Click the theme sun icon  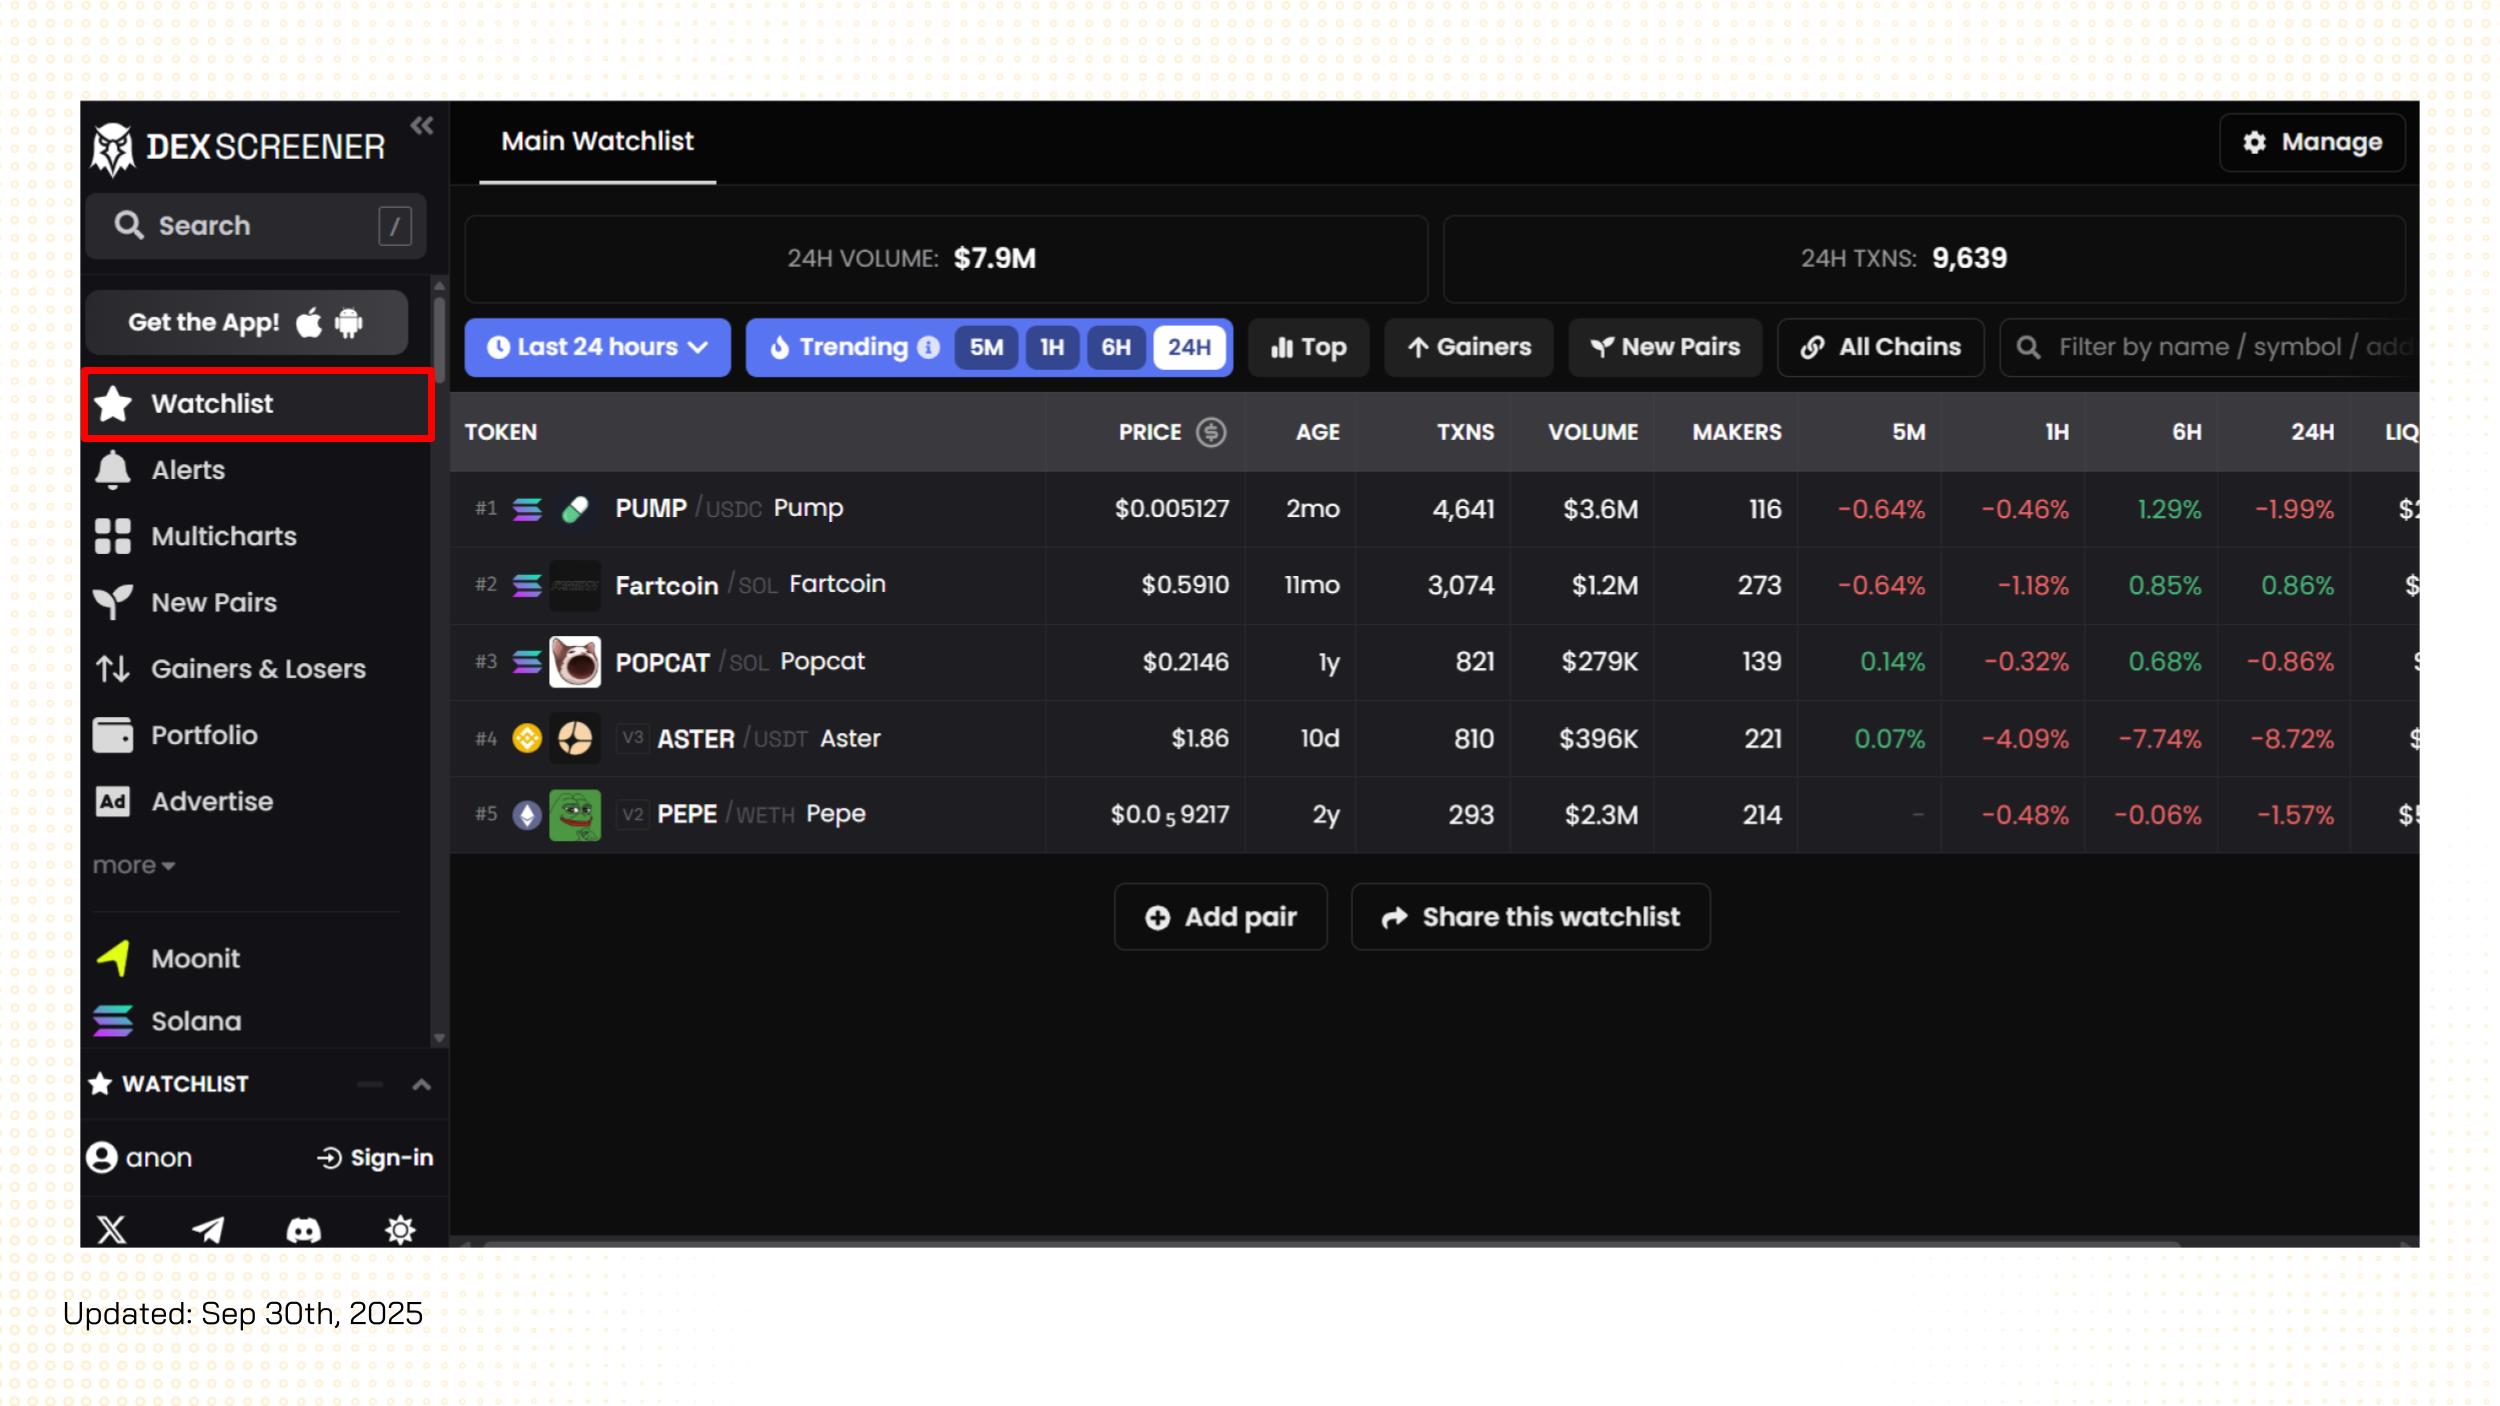400,1229
